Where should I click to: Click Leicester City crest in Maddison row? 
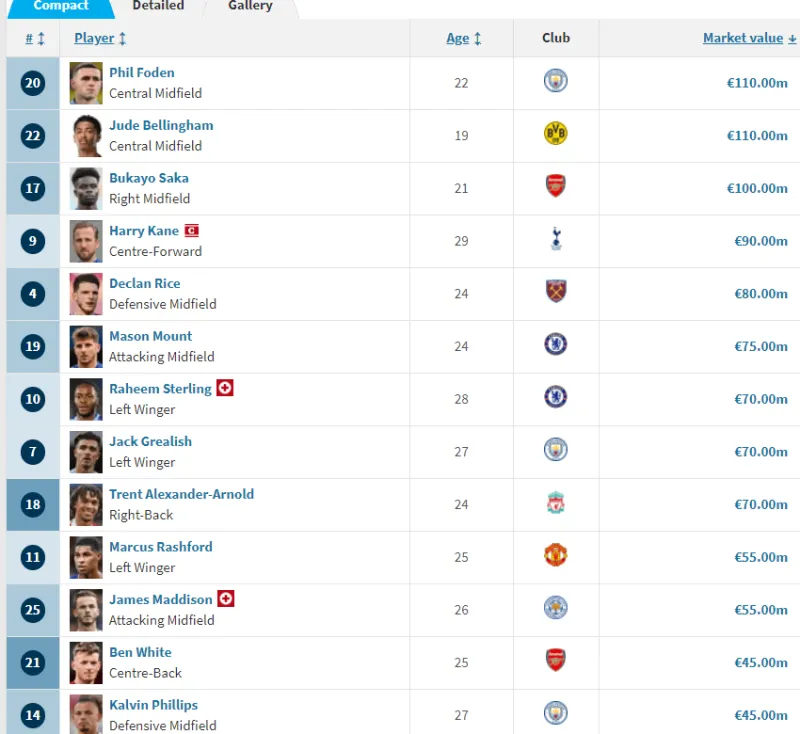click(x=556, y=608)
